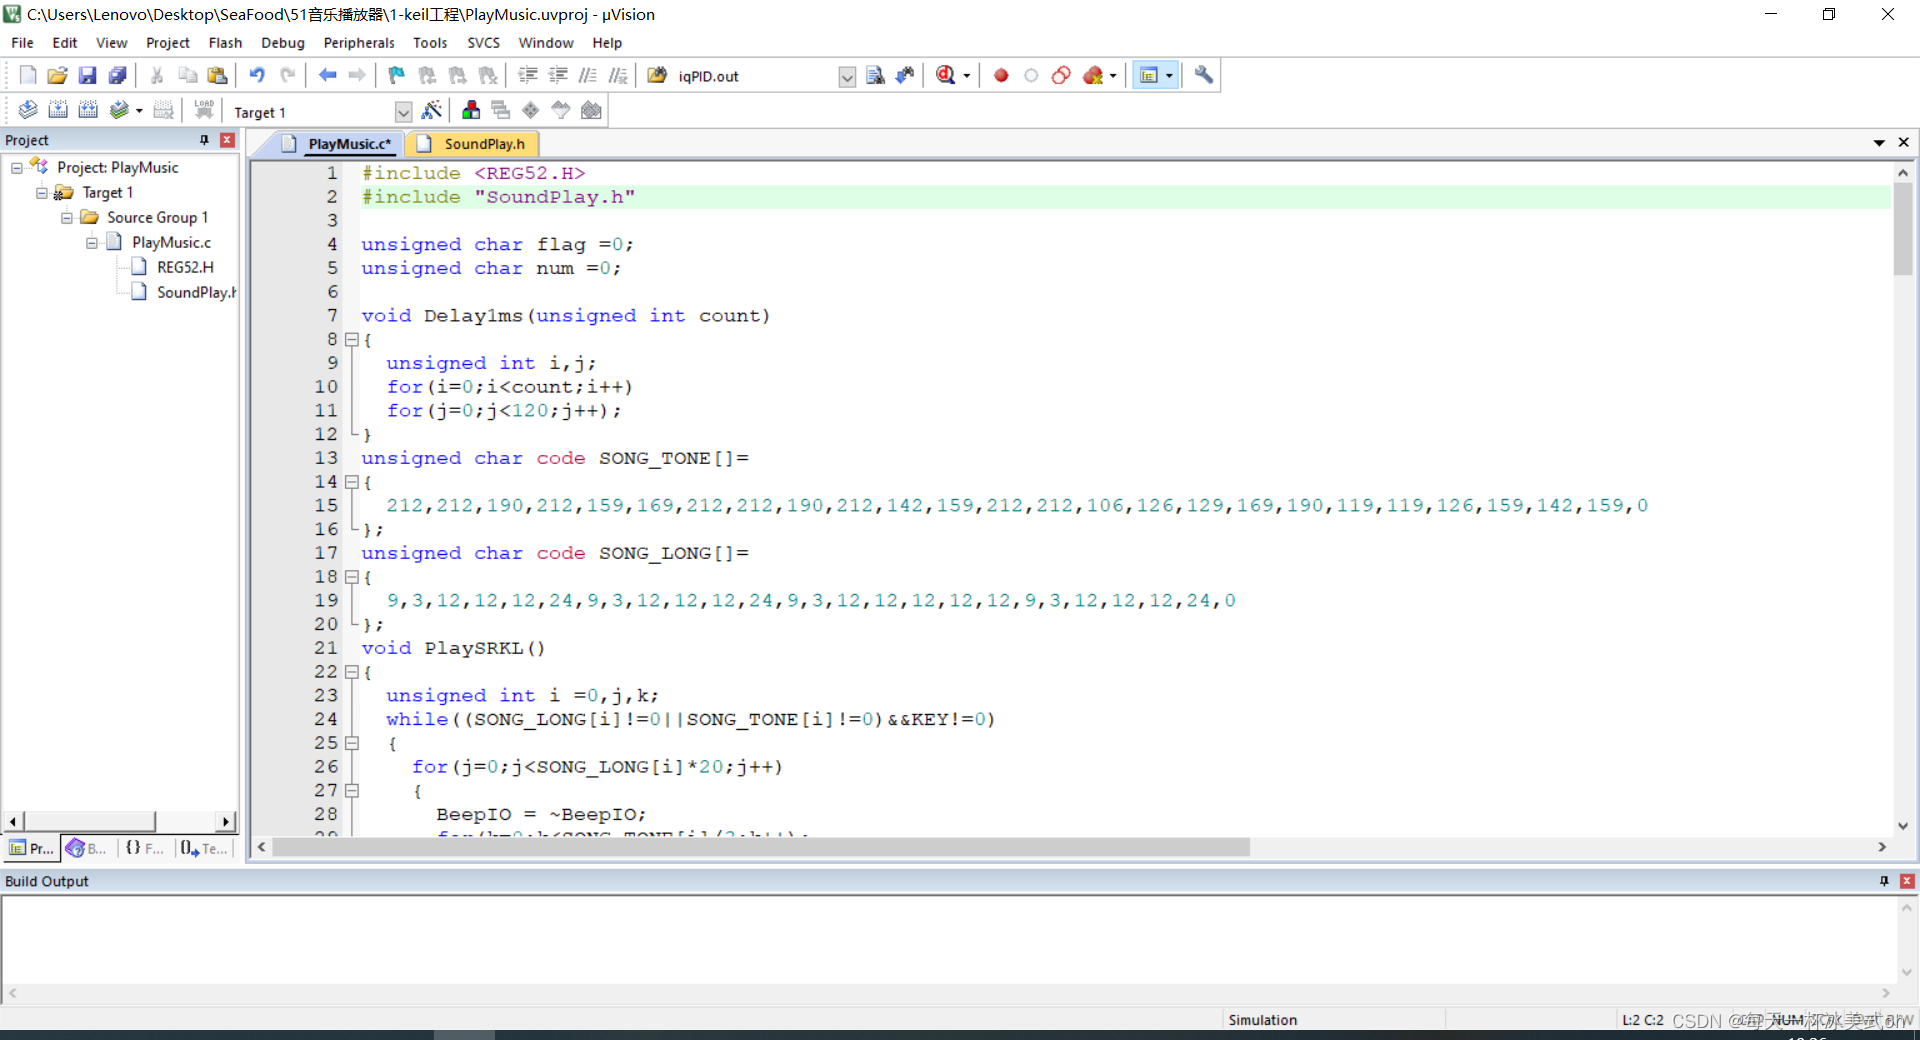Kill all breakpoints with the toolbar icon
This screenshot has height=1040, width=1920.
[1093, 75]
